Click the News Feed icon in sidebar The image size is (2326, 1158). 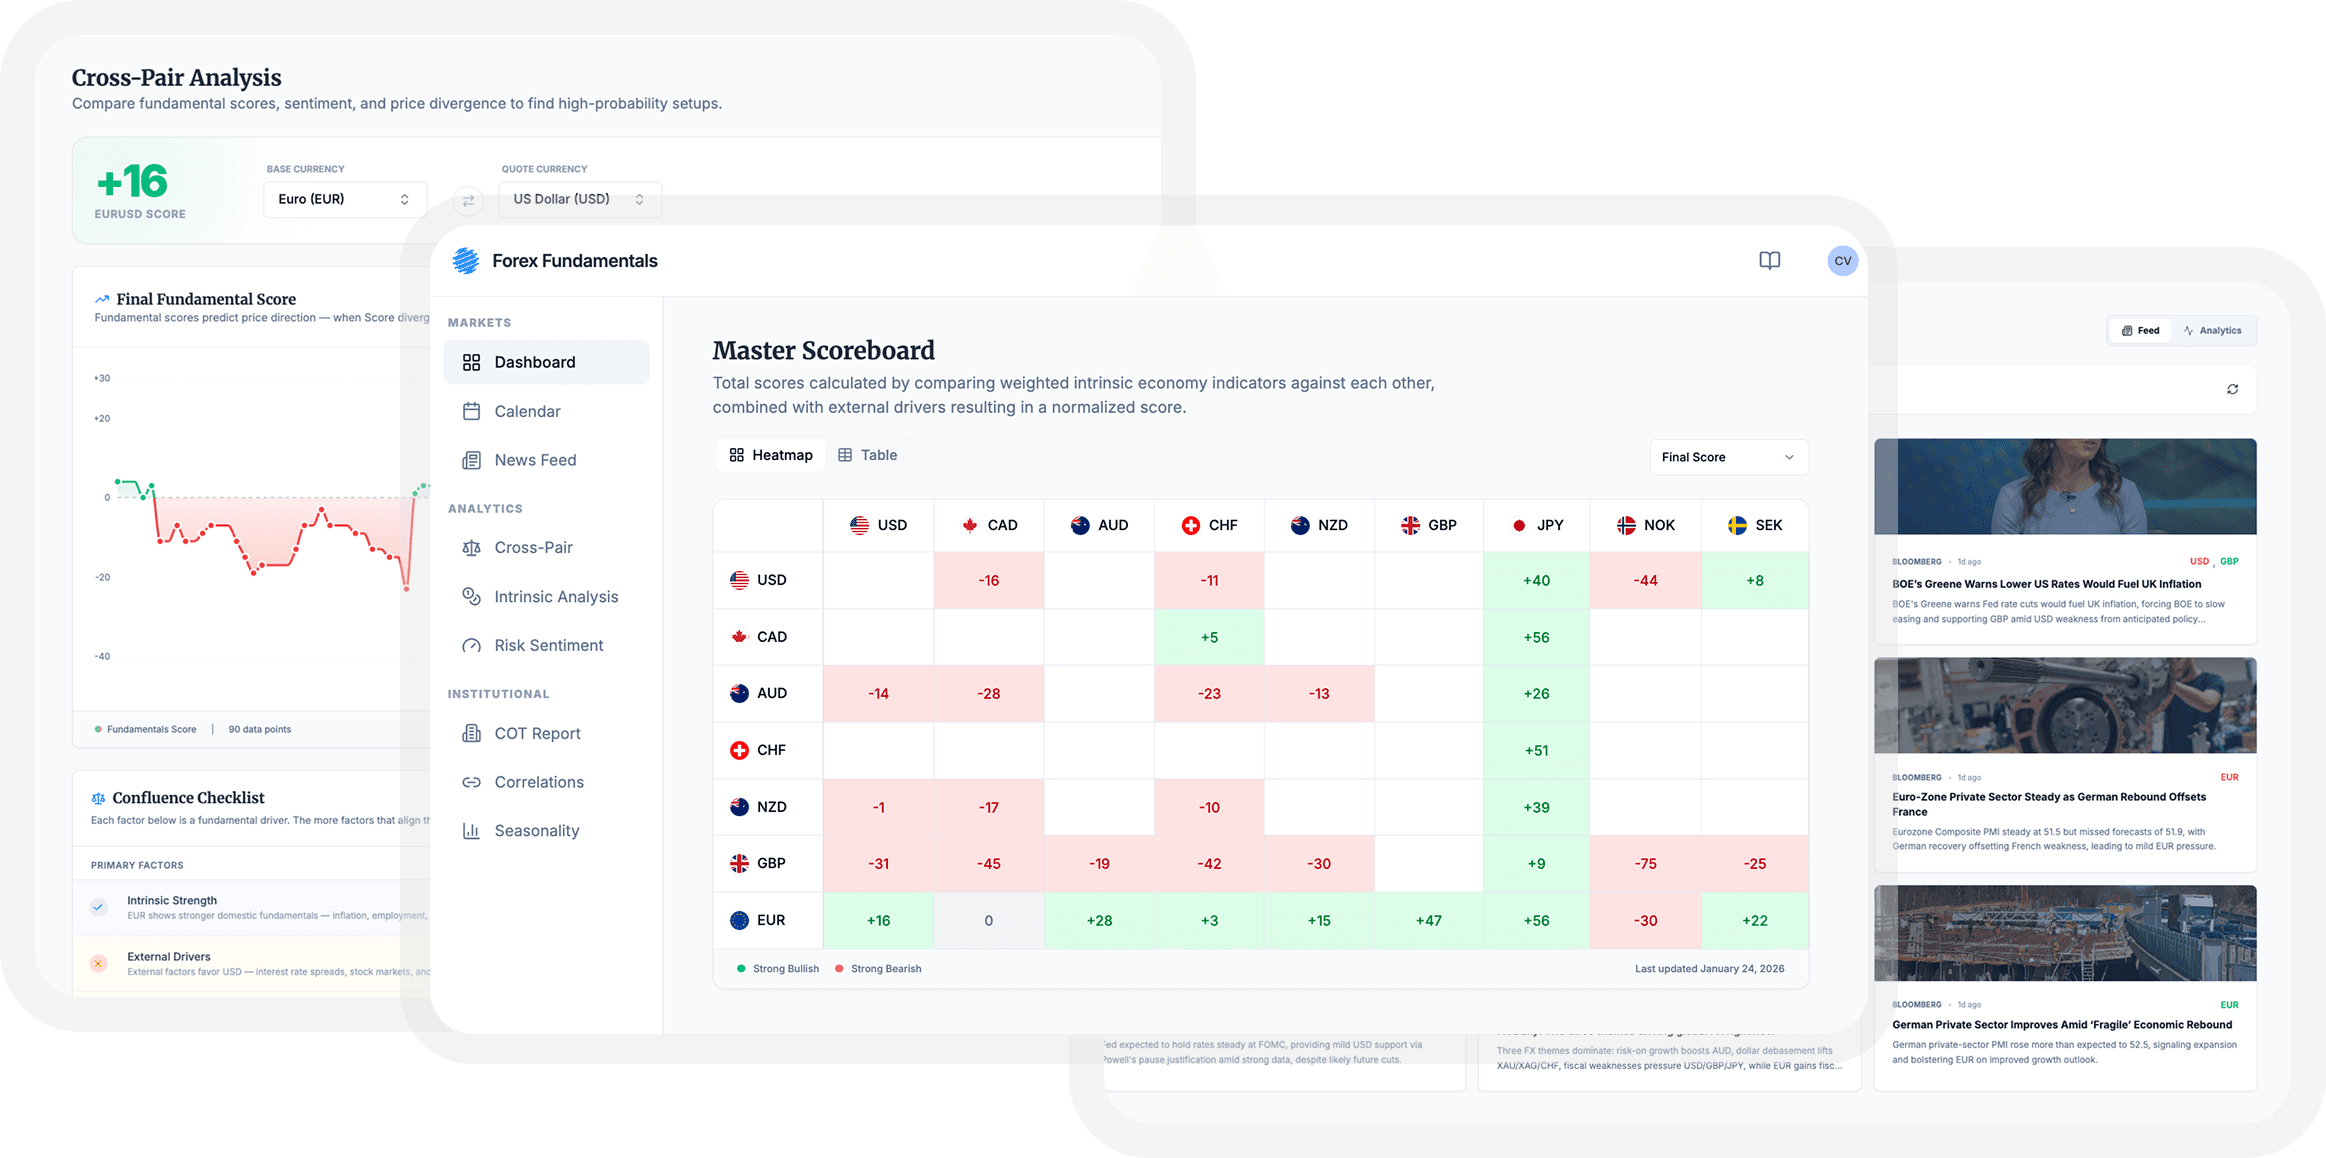click(x=471, y=460)
